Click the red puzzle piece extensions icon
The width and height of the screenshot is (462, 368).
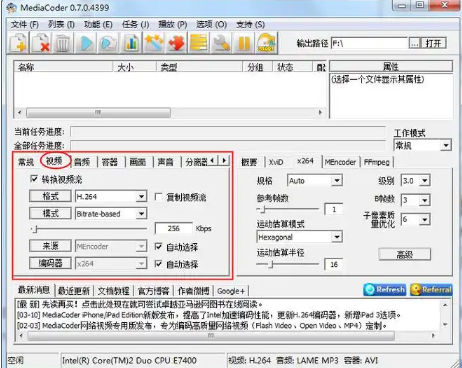[176, 43]
